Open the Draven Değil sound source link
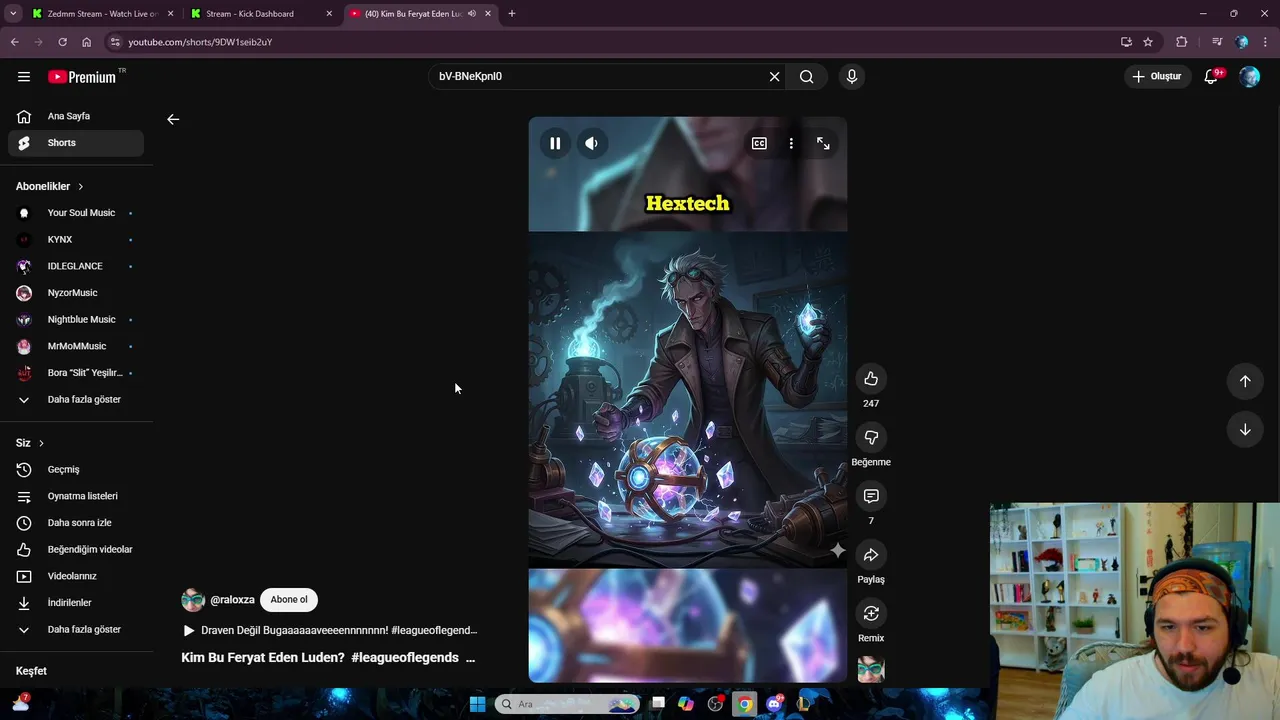 [330, 630]
